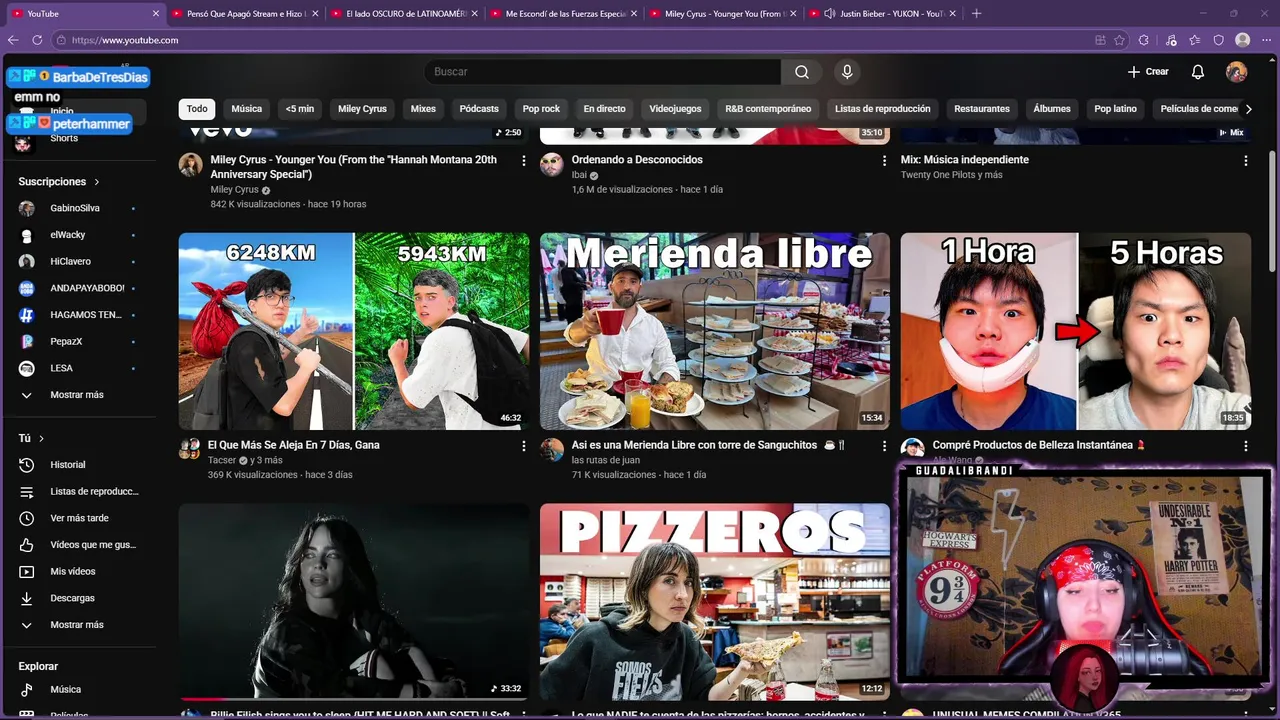Show more filter chips with right arrow

point(1248,109)
